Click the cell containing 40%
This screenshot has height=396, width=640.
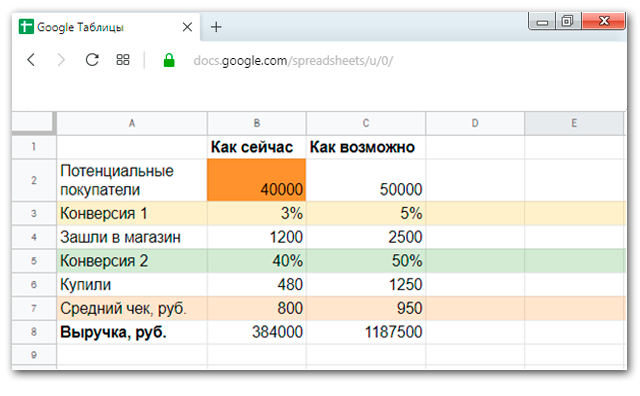[x=257, y=260]
